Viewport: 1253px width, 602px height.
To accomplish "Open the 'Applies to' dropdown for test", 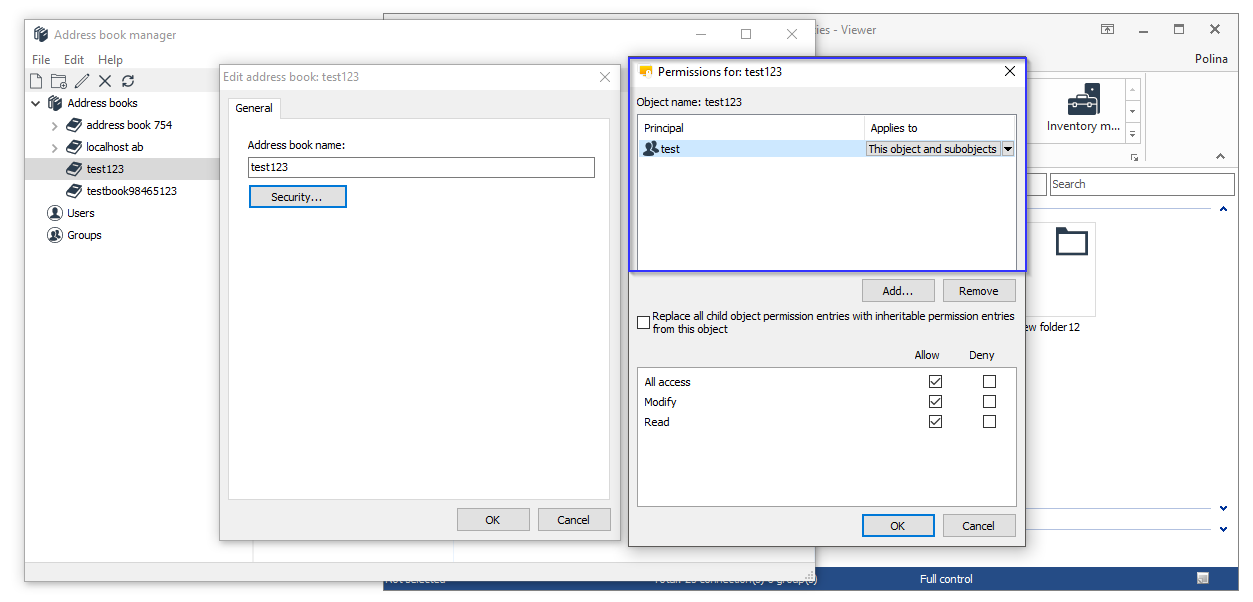I will pos(1007,149).
